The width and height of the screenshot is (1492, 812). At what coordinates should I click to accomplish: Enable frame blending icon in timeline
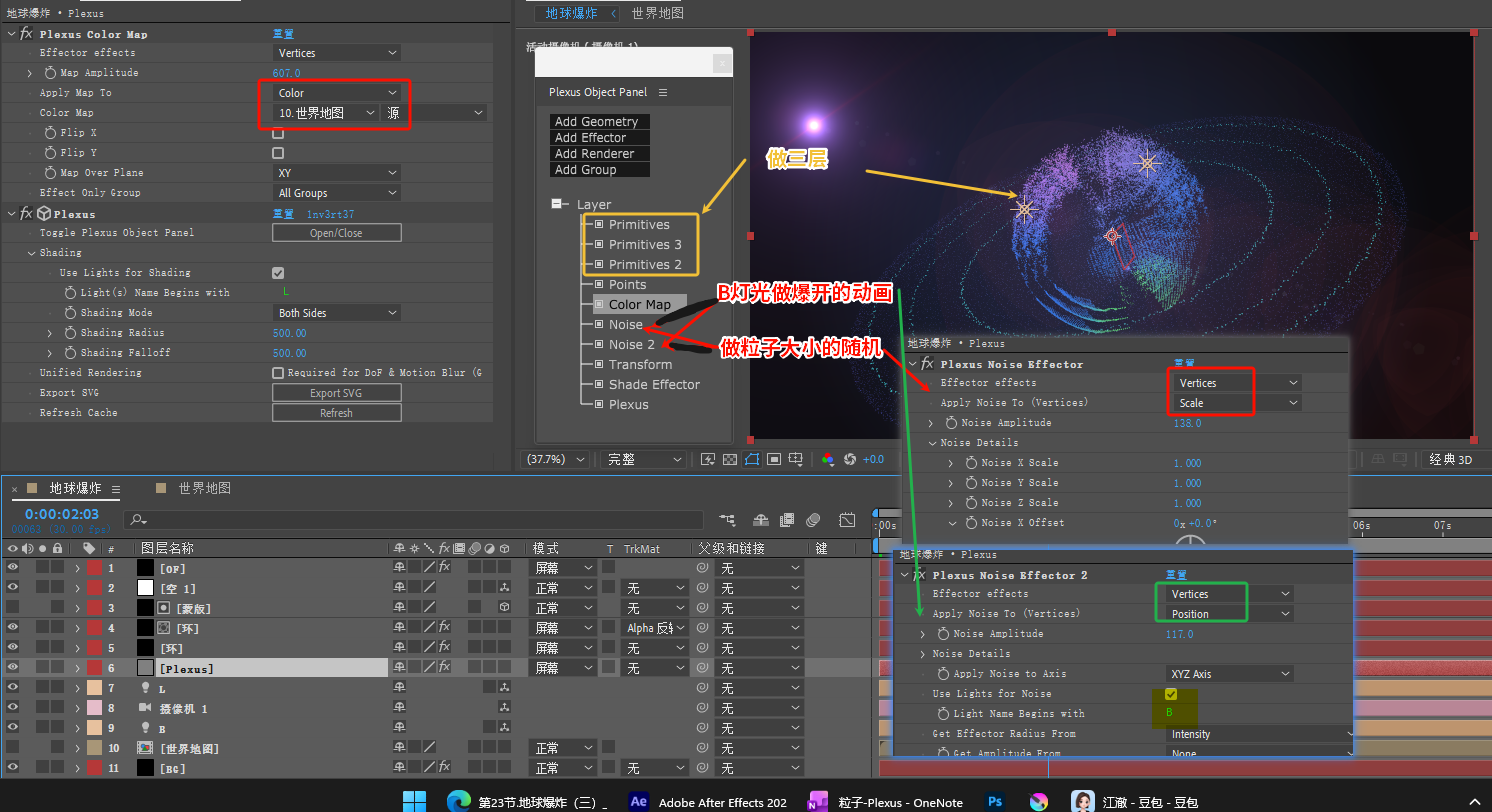coord(787,521)
